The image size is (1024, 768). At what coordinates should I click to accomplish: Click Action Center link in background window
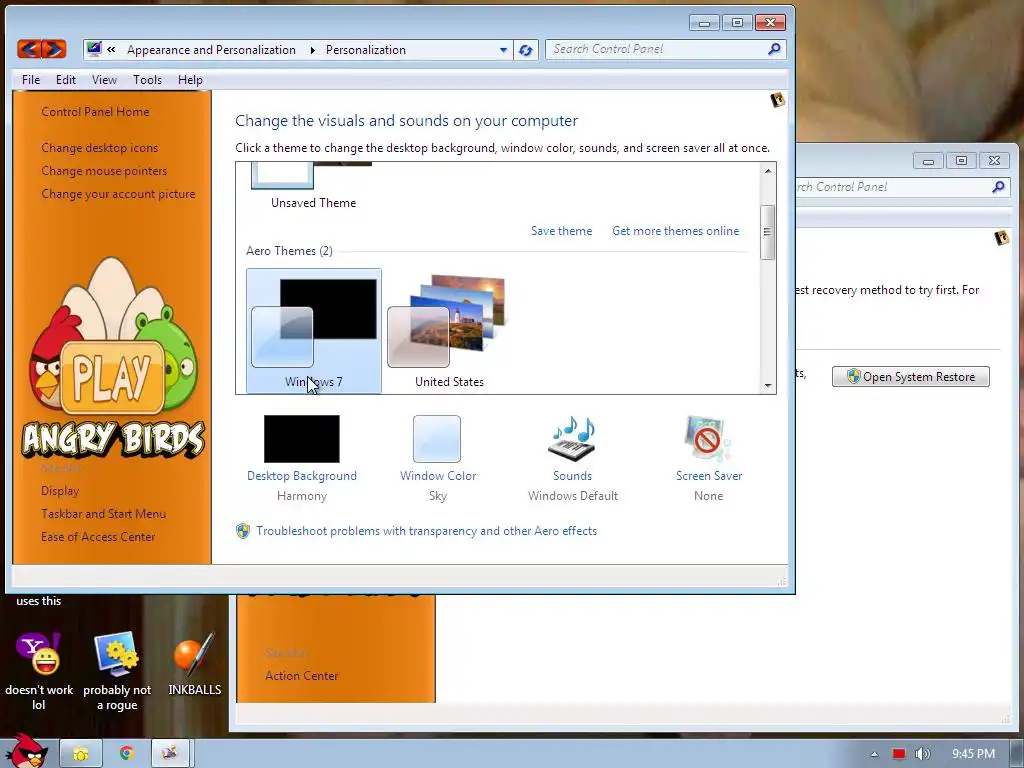(302, 676)
